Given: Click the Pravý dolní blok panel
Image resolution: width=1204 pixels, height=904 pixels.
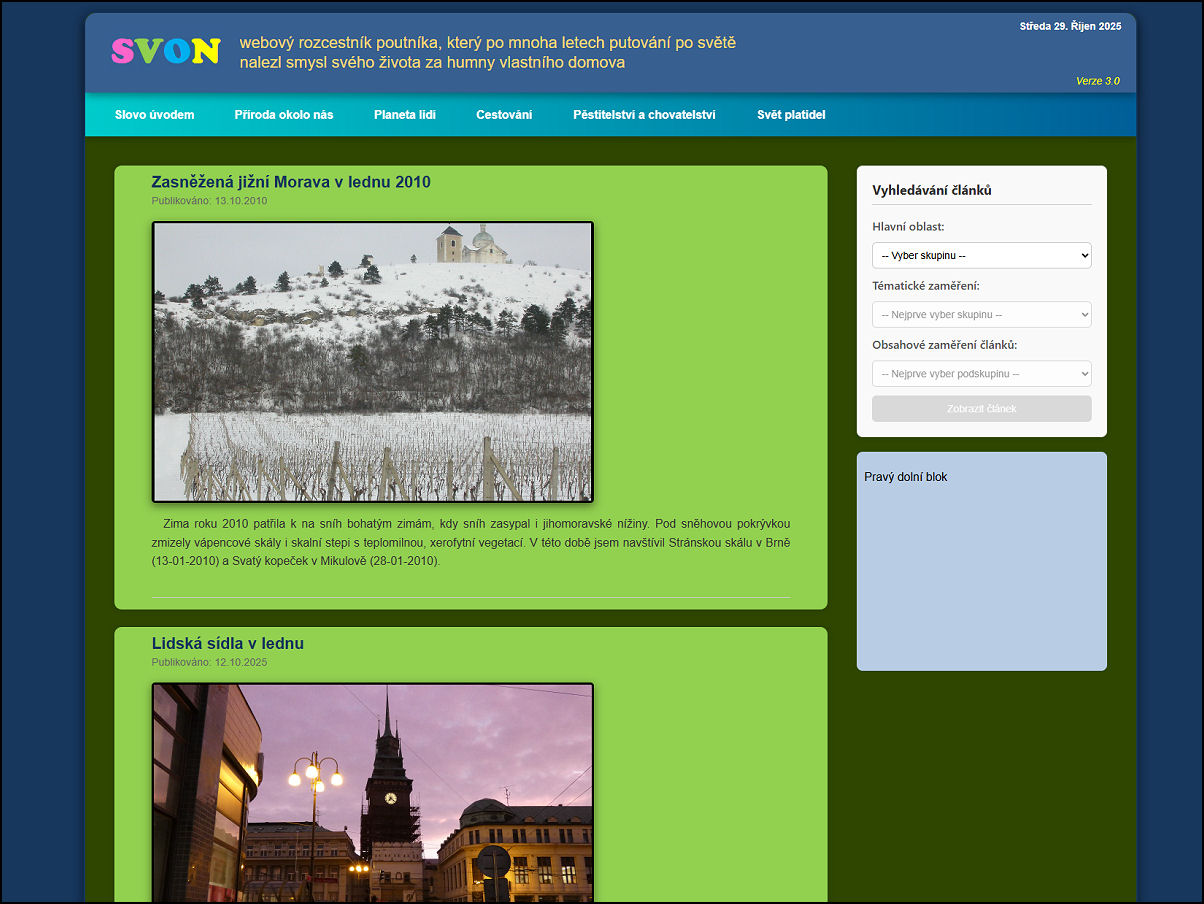Looking at the screenshot, I should coord(981,560).
